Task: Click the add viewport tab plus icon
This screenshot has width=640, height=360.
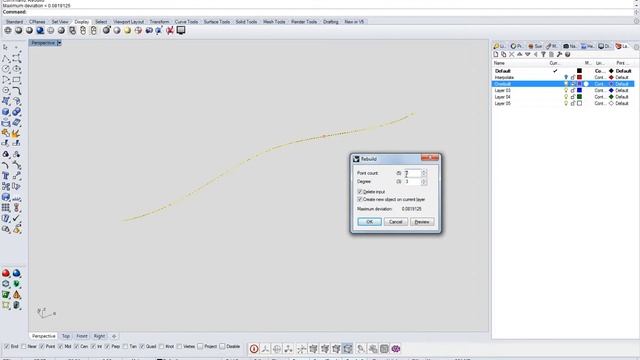Action: [x=114, y=336]
